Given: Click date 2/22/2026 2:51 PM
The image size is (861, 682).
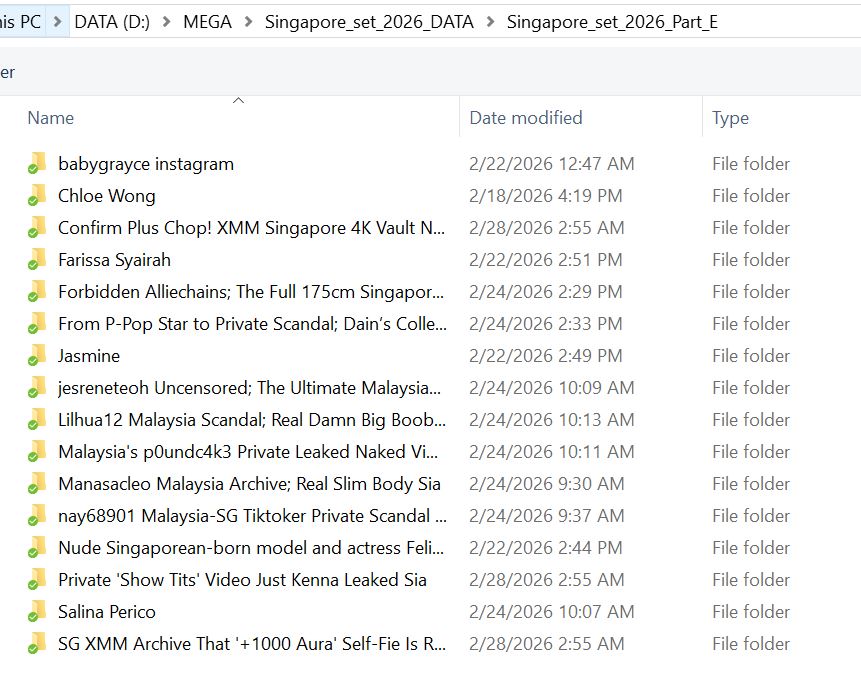Looking at the screenshot, I should [x=545, y=260].
